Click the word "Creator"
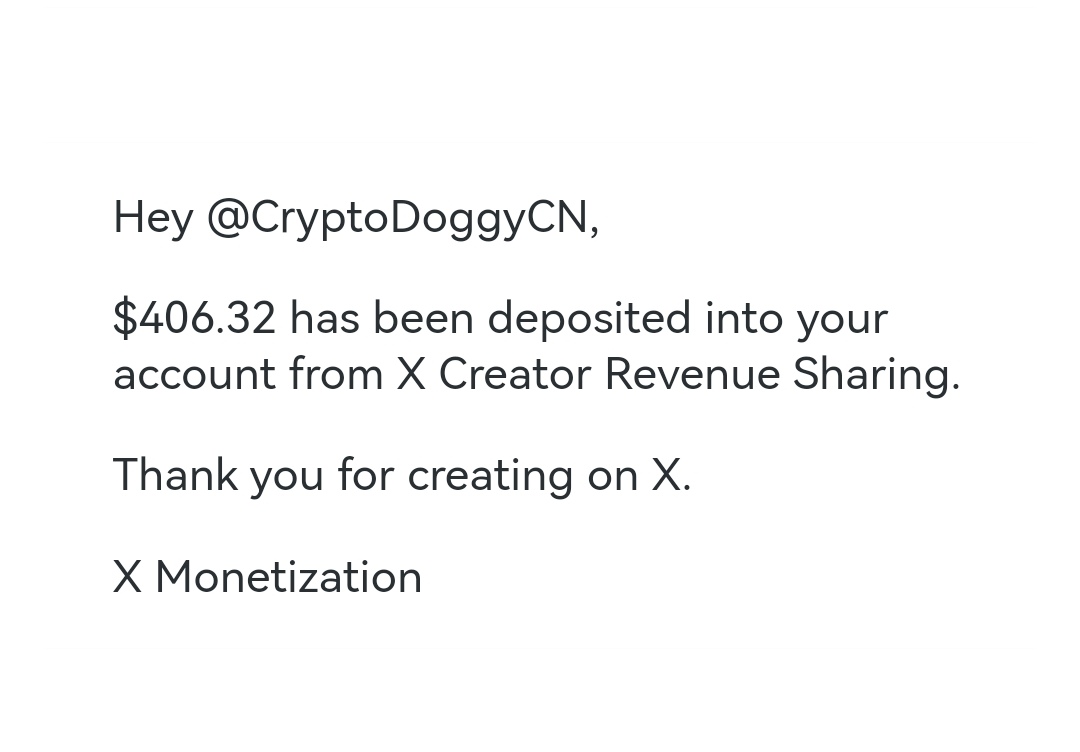Screen dimensions: 1080x752 (515, 375)
